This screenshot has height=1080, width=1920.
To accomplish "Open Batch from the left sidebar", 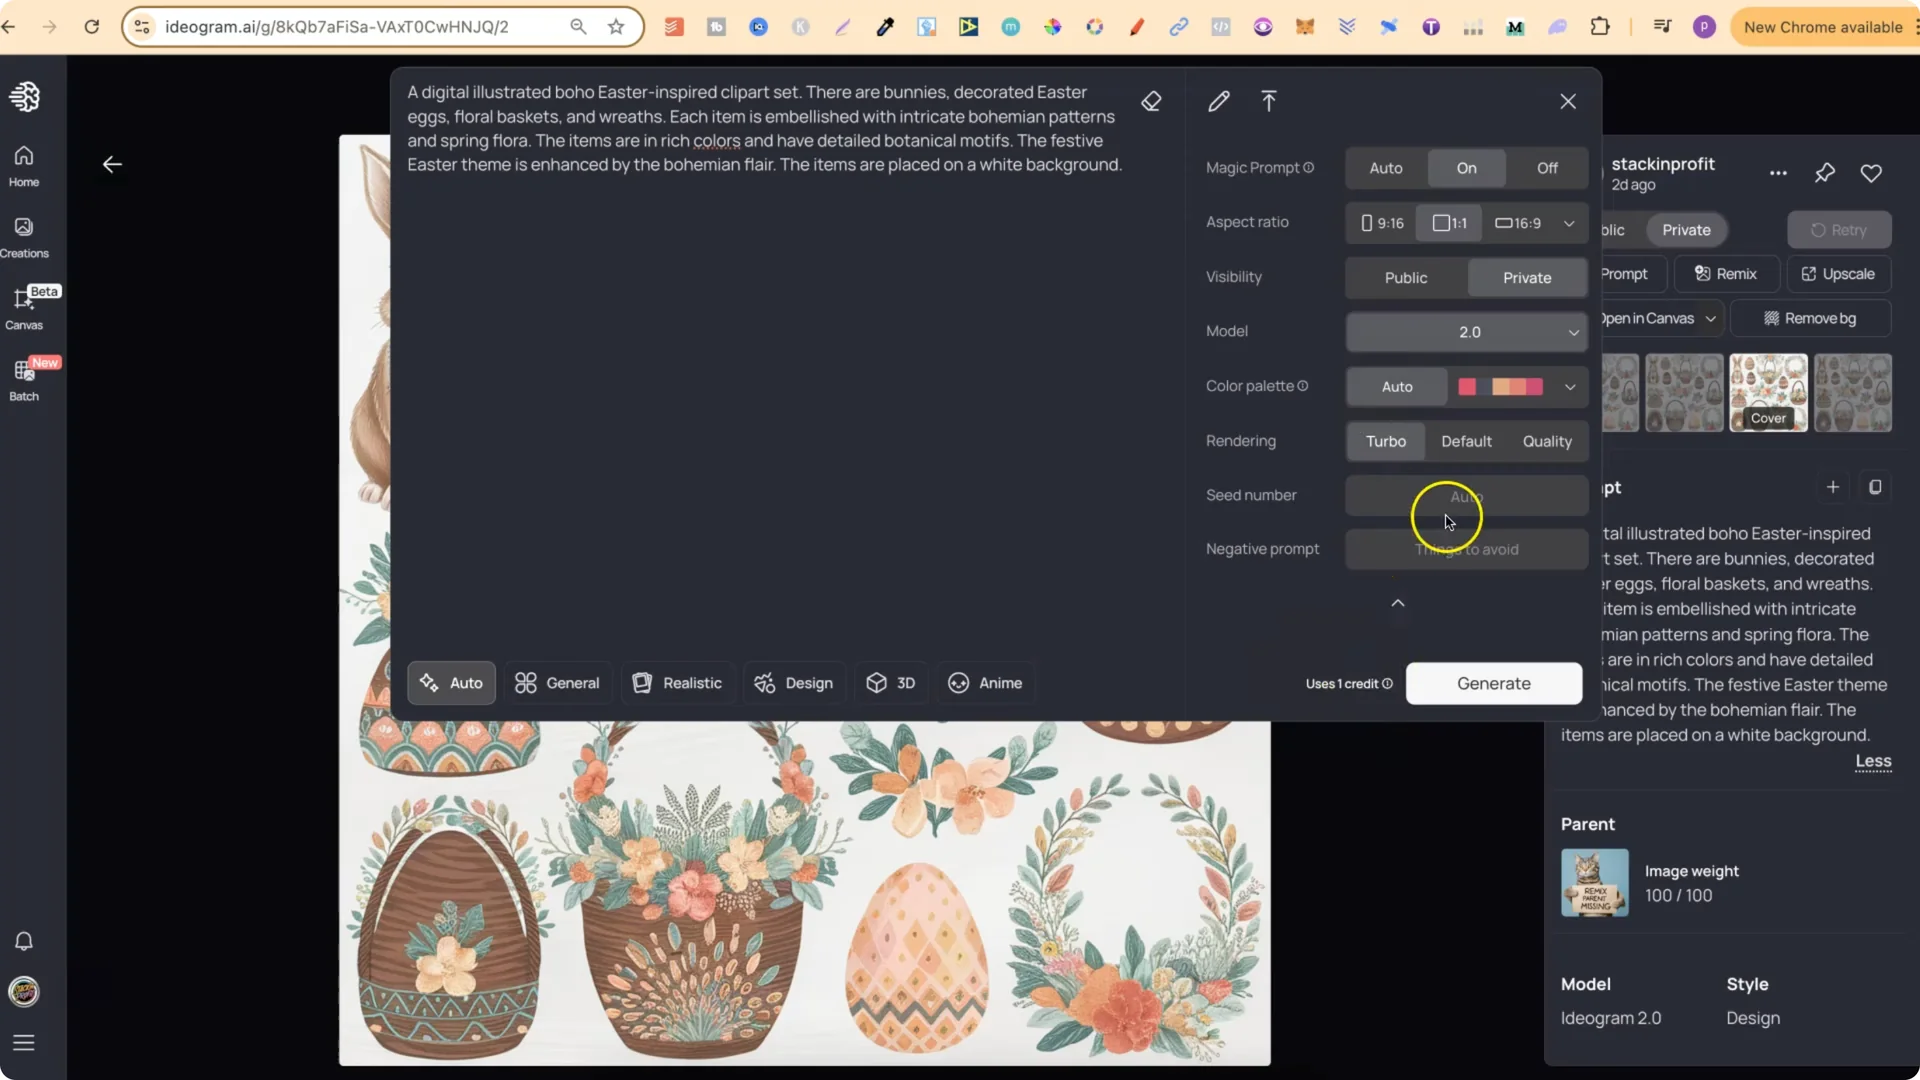I will pyautogui.click(x=24, y=380).
